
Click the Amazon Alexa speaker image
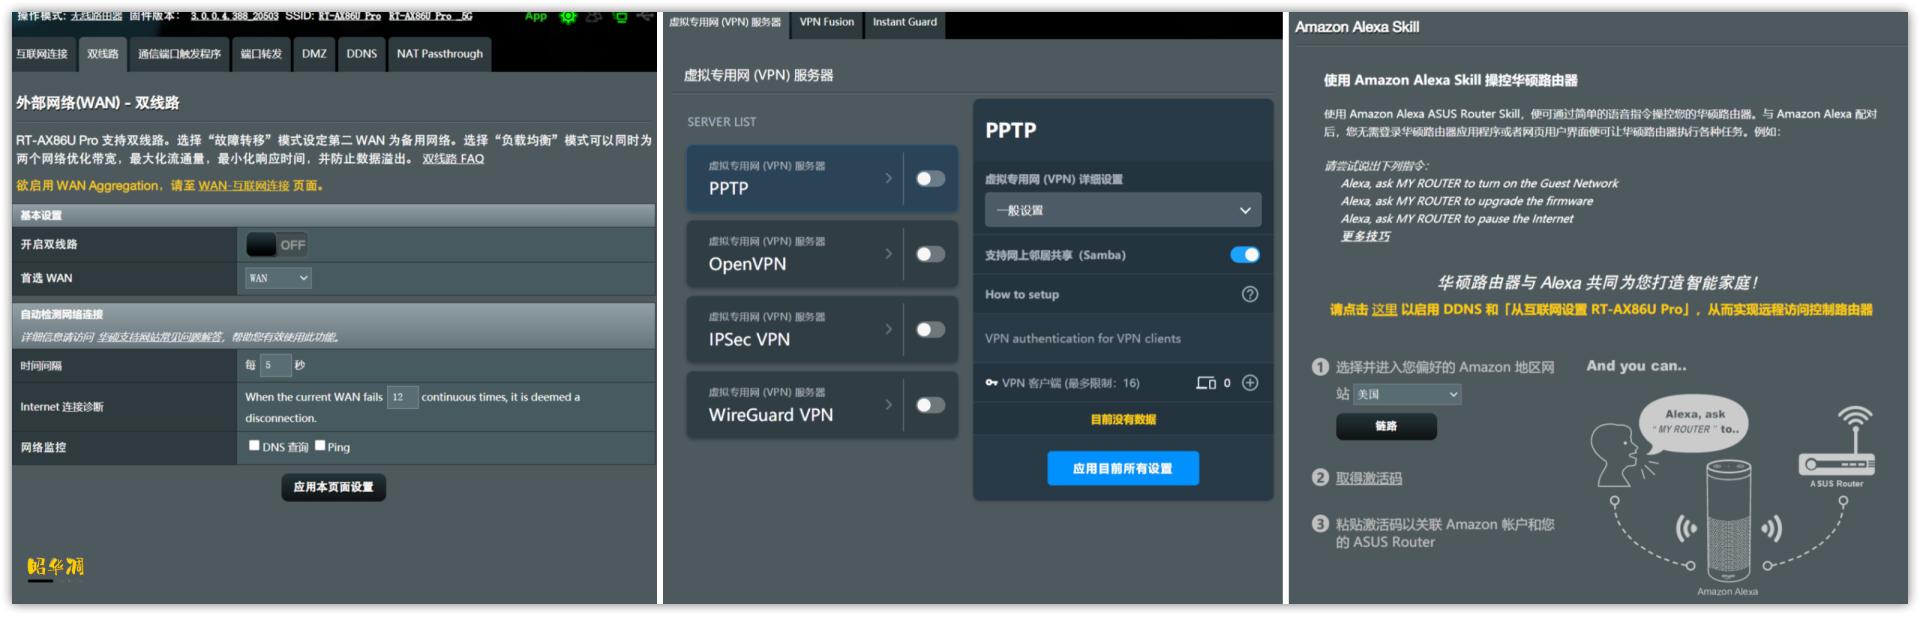pos(1727,522)
